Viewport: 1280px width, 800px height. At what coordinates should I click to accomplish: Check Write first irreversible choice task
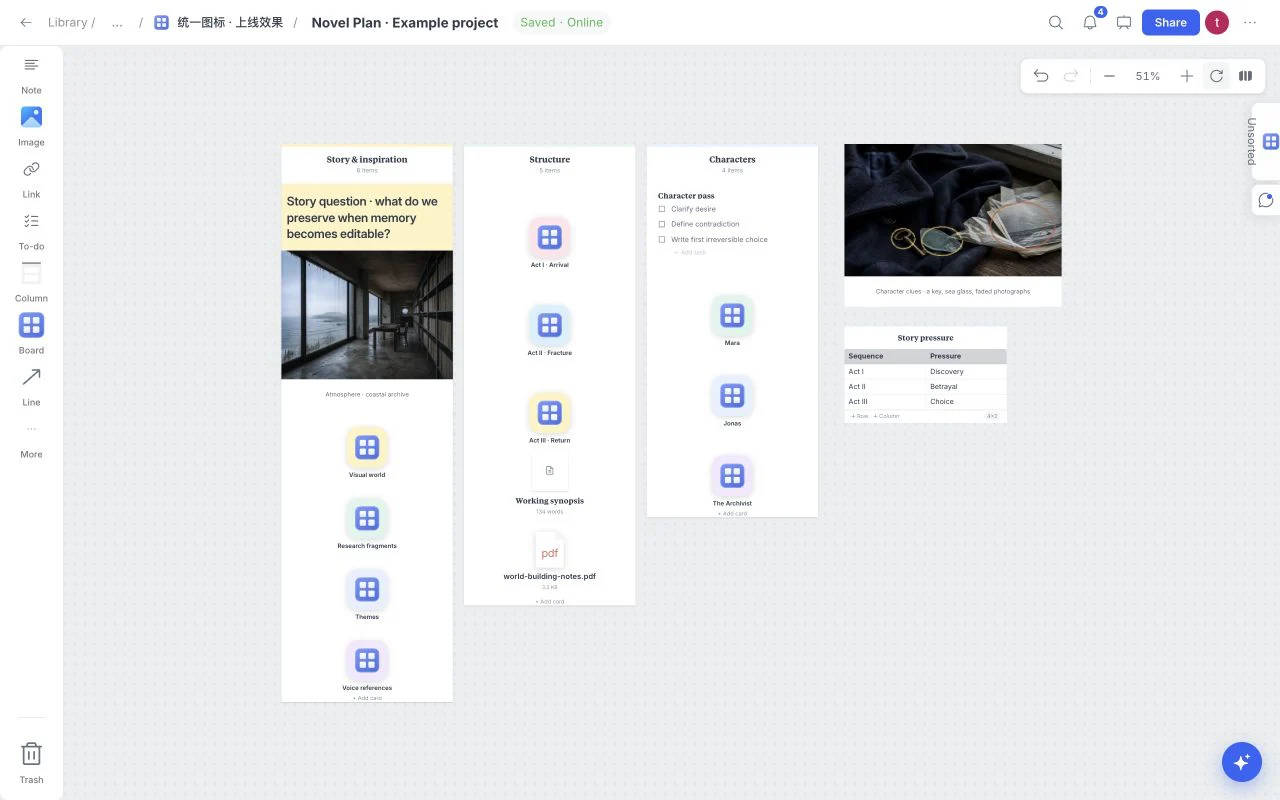click(x=662, y=239)
